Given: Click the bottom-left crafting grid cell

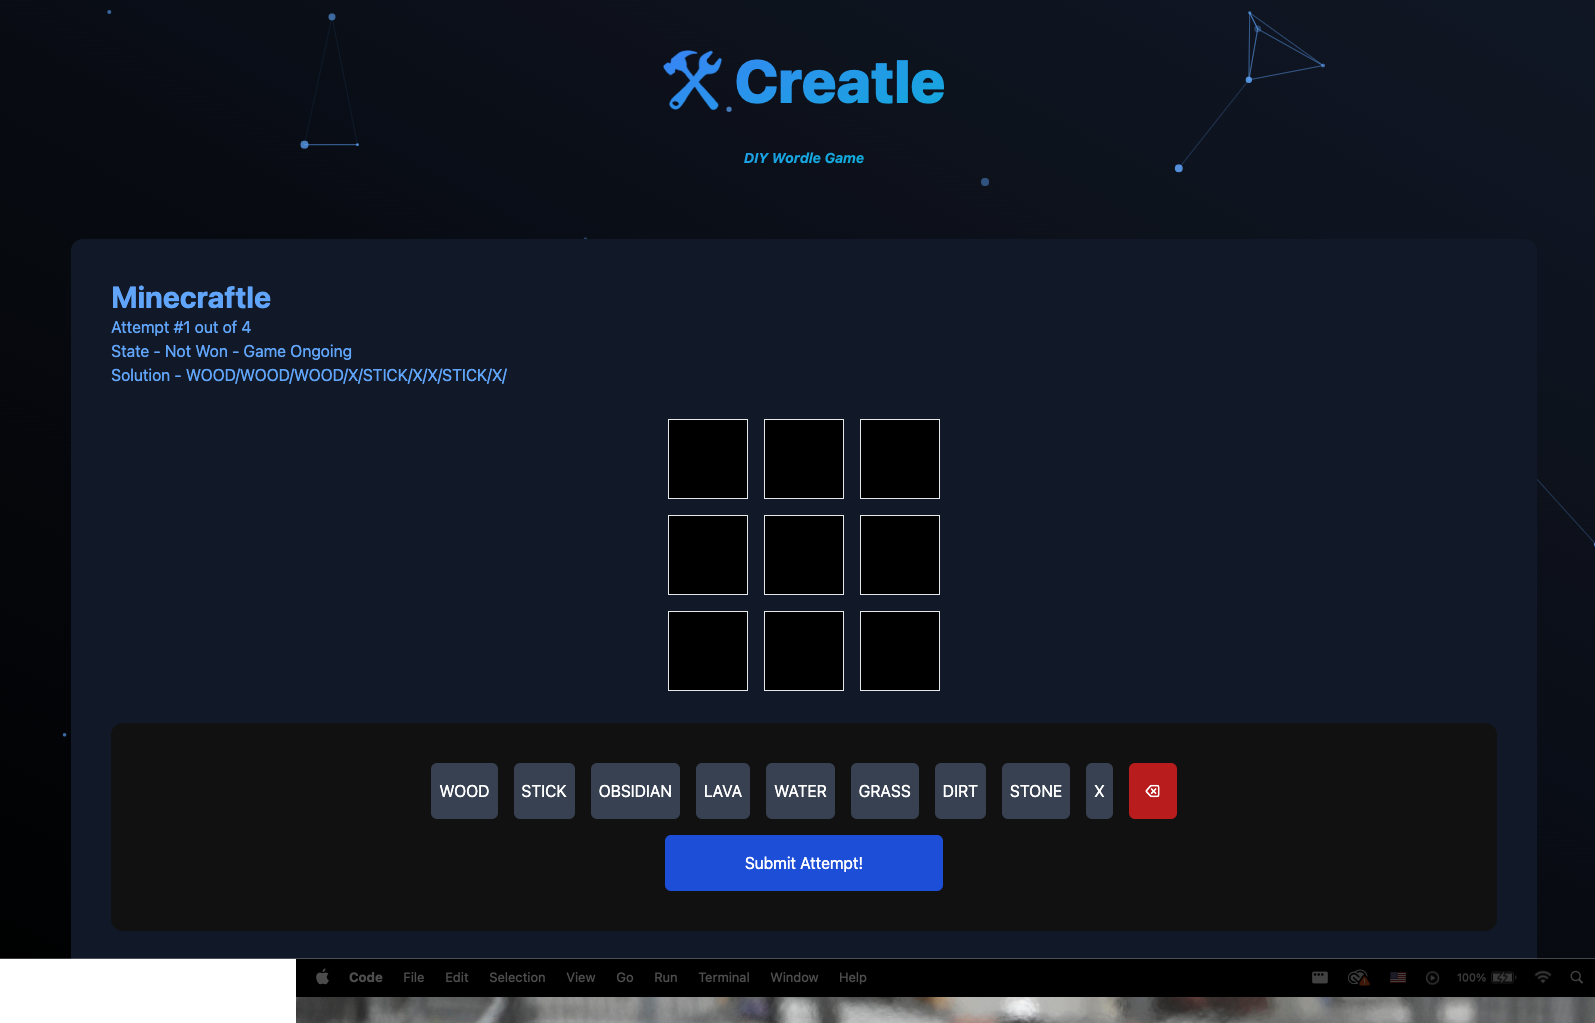Looking at the screenshot, I should 708,651.
